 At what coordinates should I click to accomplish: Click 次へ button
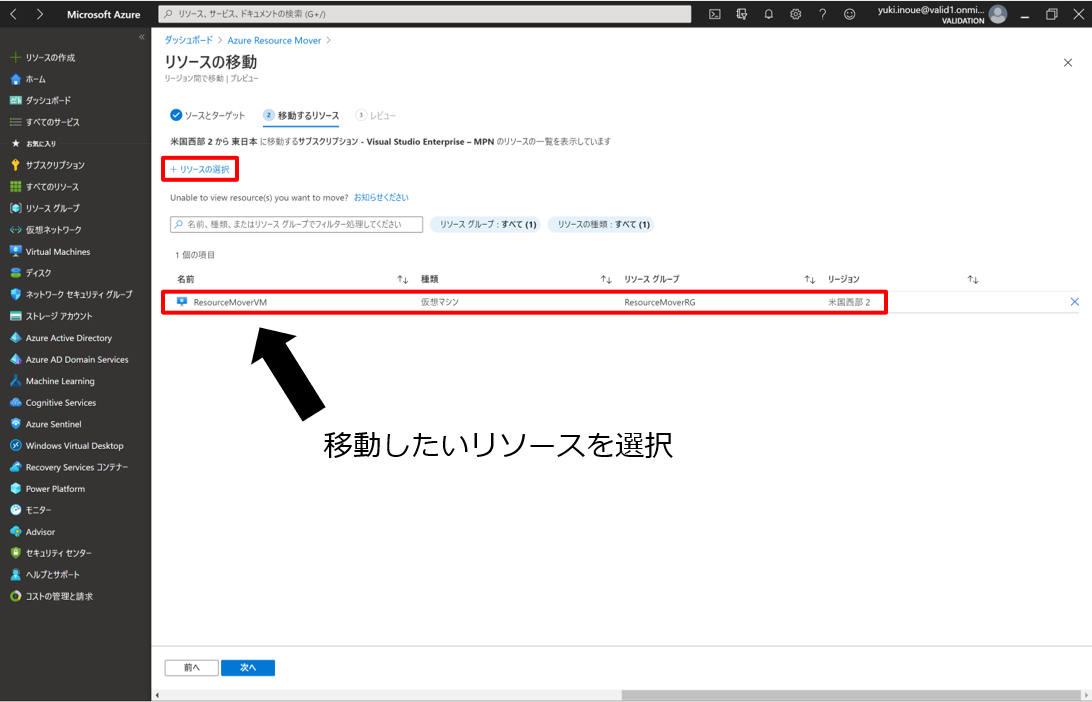click(248, 668)
